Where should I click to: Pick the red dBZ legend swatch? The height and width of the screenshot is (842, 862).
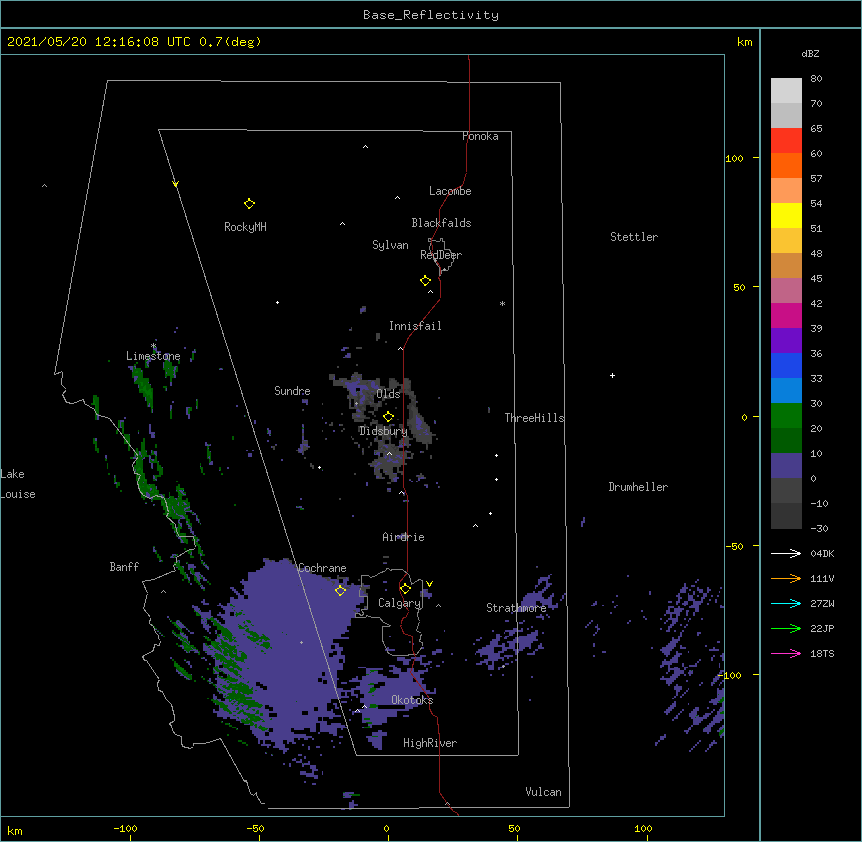pyautogui.click(x=786, y=141)
